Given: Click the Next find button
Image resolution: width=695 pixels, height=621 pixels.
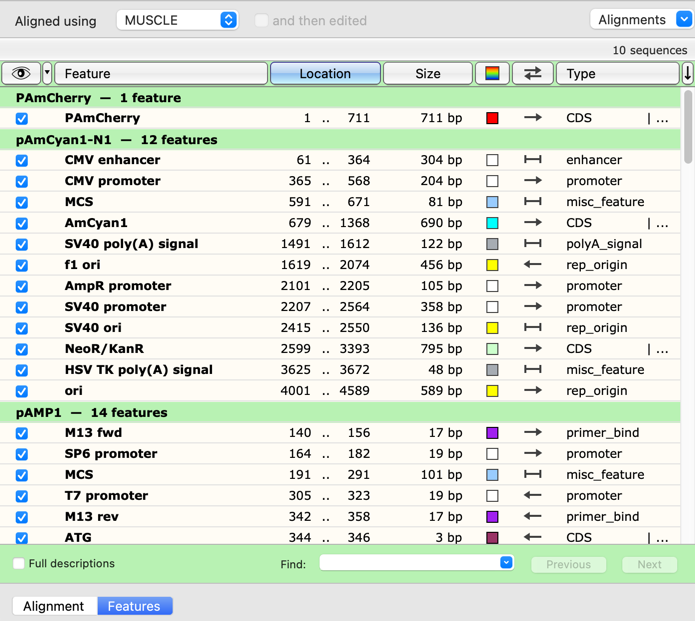Looking at the screenshot, I should [649, 564].
